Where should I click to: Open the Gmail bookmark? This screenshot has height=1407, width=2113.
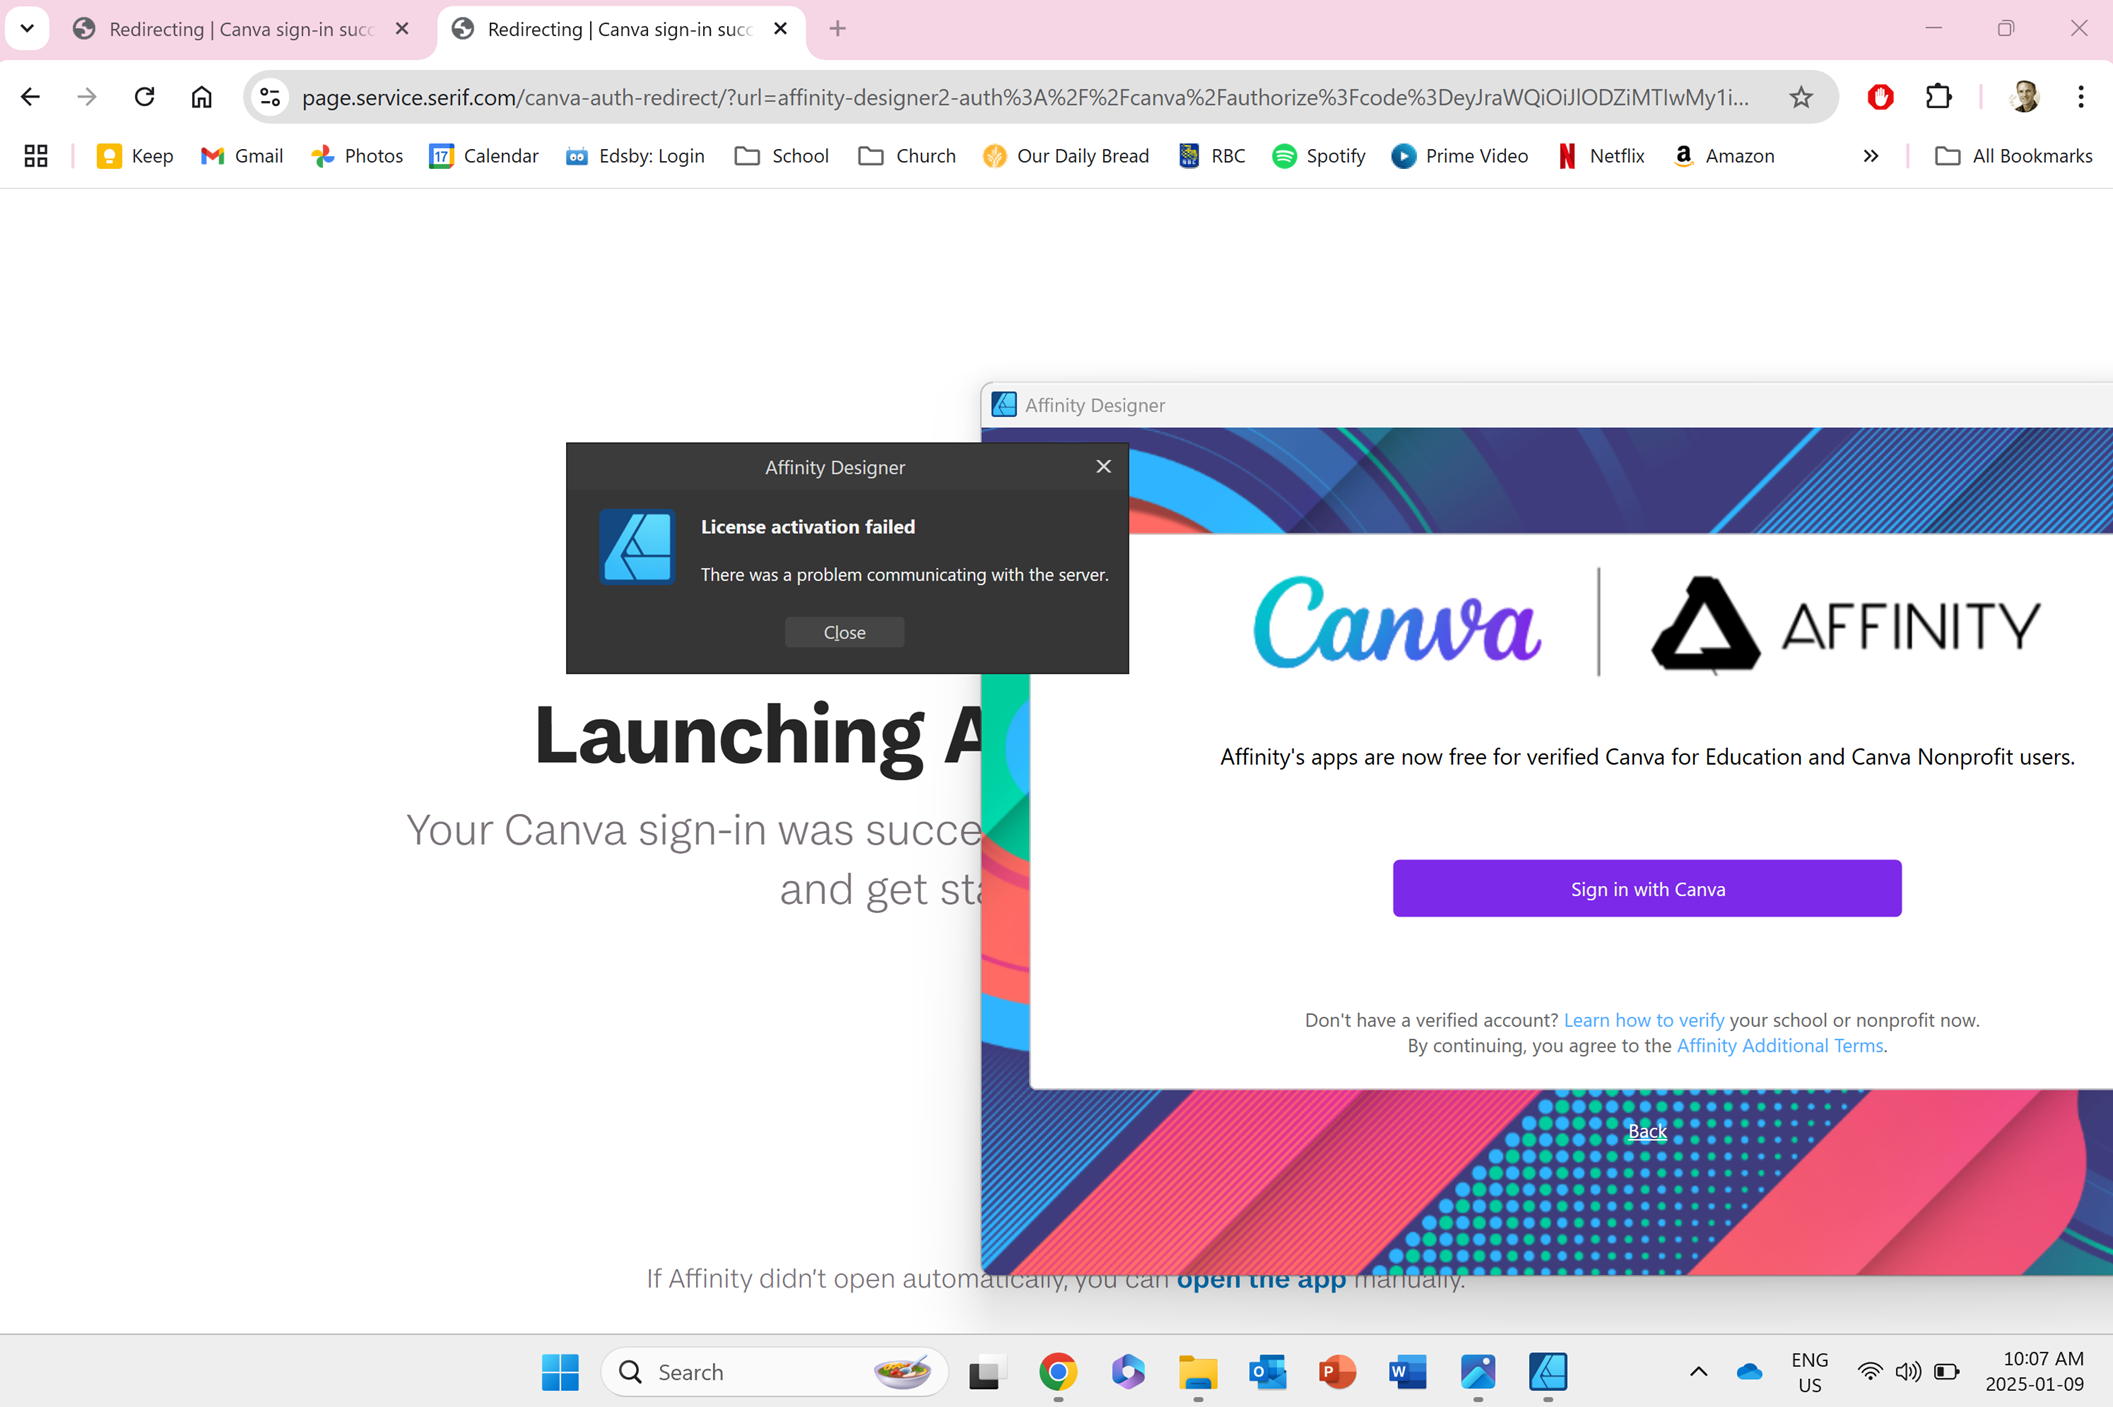242,156
